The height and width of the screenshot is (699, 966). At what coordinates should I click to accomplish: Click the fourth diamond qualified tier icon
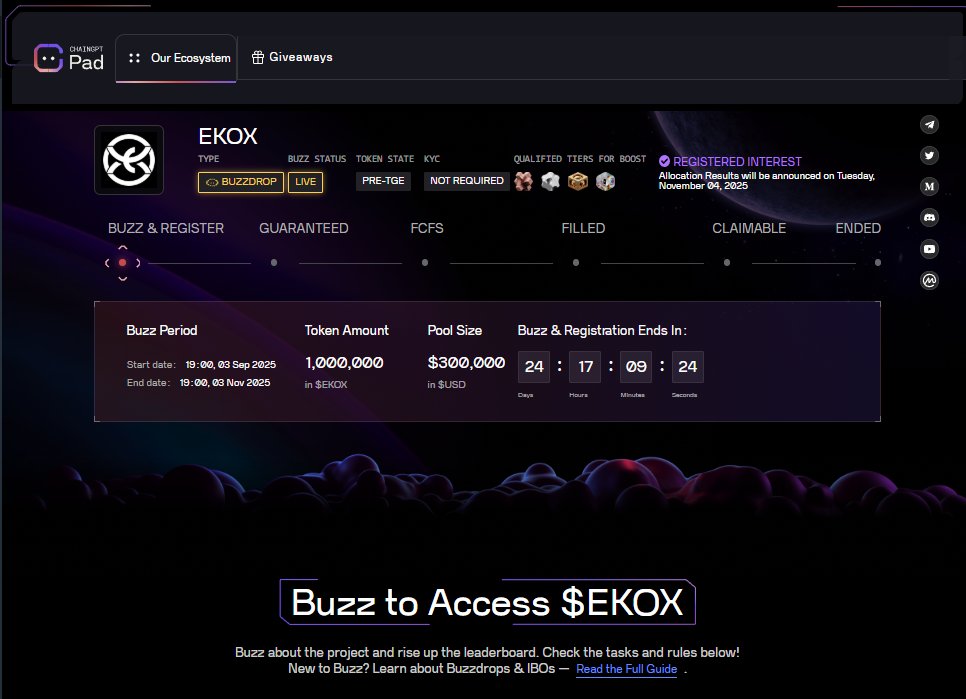coord(606,181)
